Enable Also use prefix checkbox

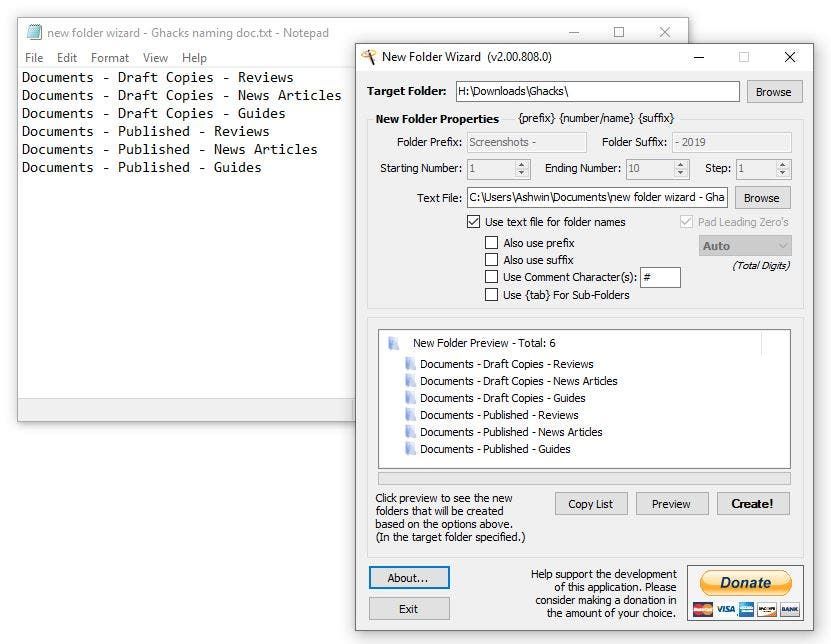tap(491, 243)
